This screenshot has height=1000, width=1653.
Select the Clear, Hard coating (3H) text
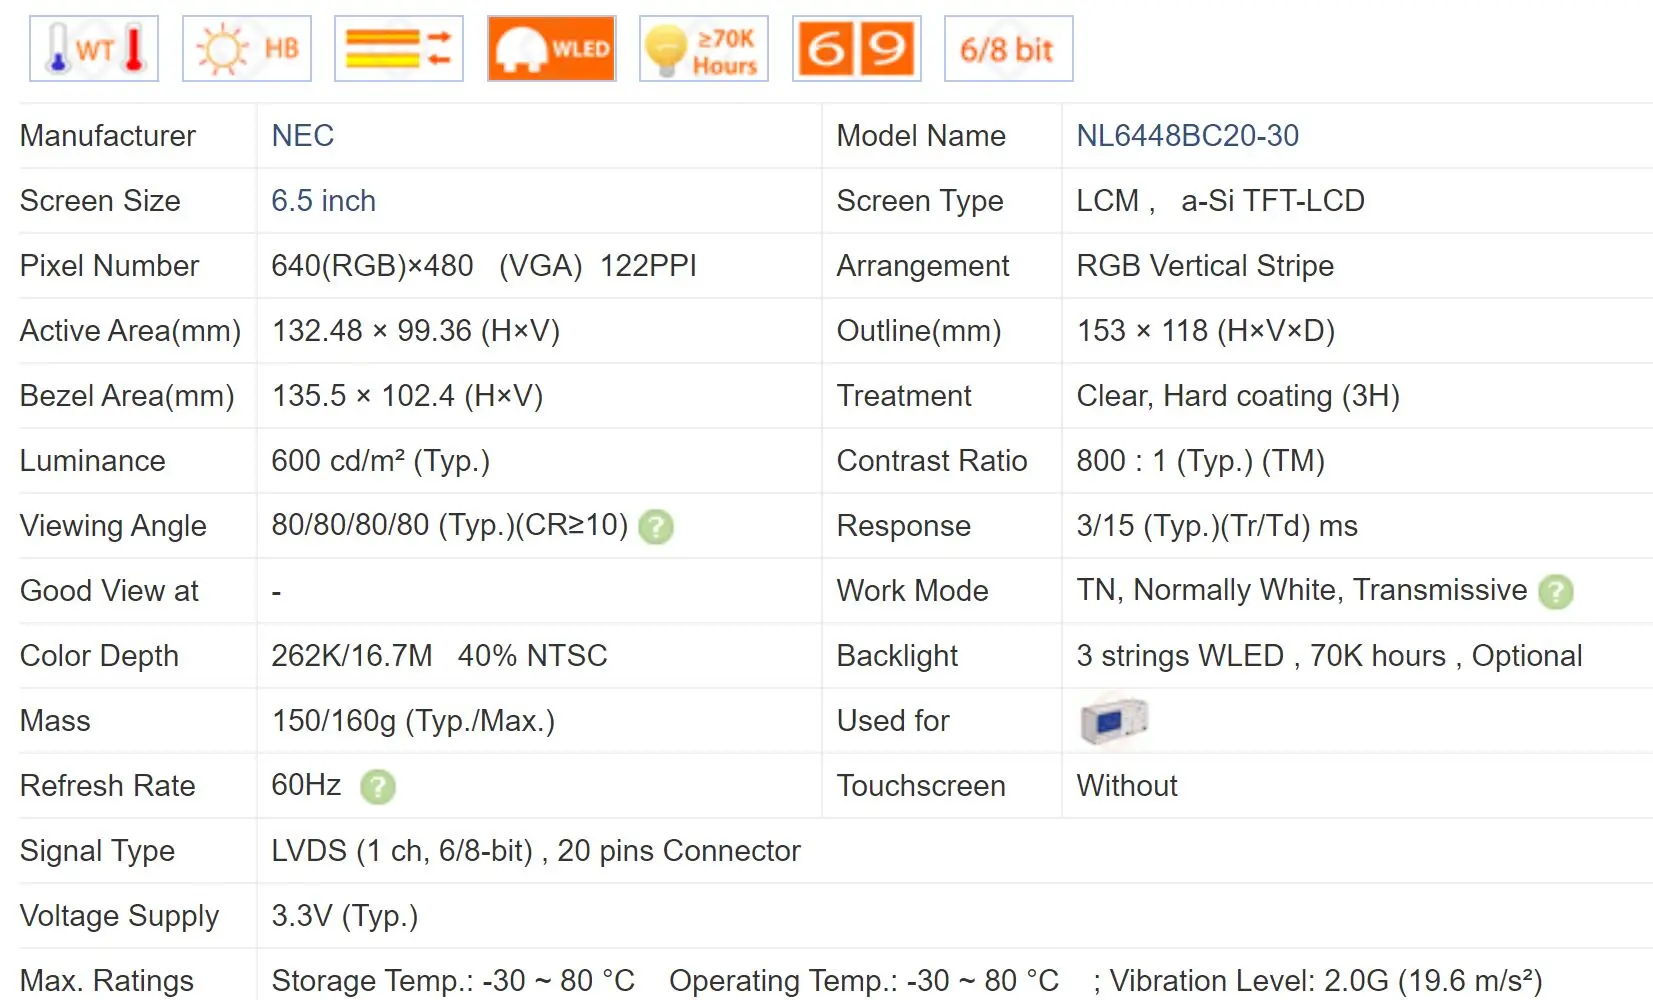pos(1238,396)
